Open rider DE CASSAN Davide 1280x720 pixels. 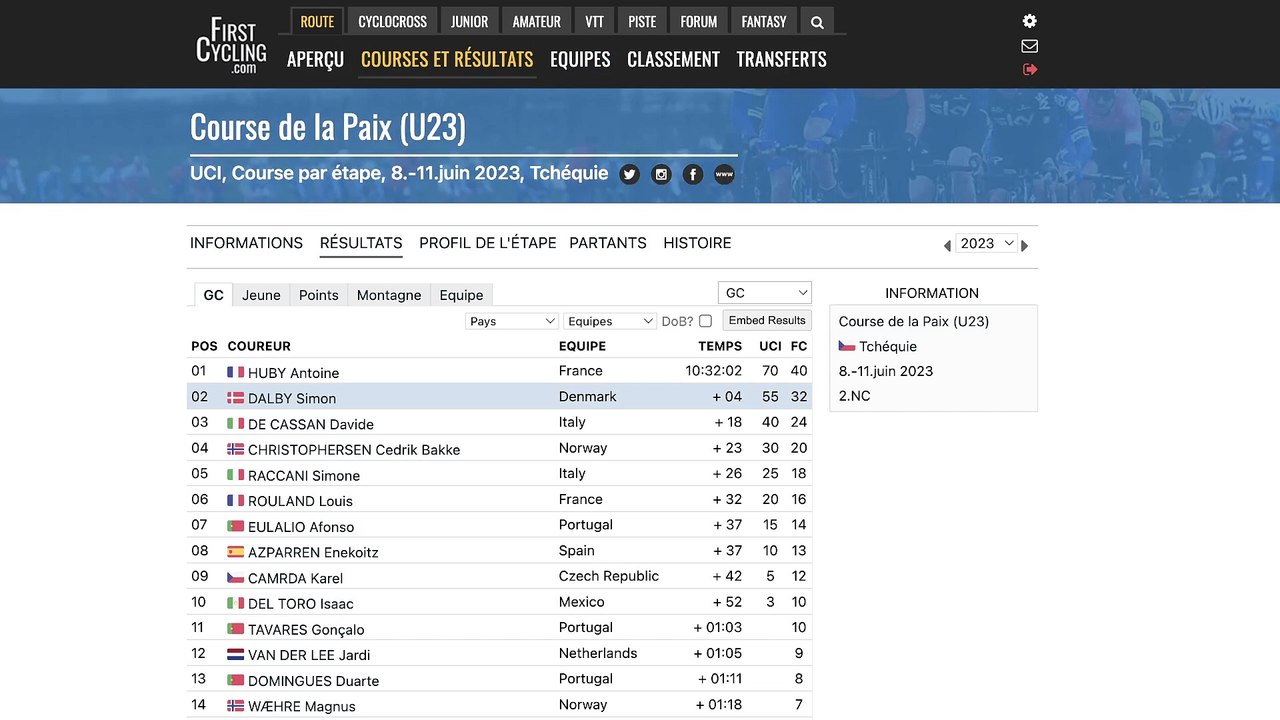point(311,424)
